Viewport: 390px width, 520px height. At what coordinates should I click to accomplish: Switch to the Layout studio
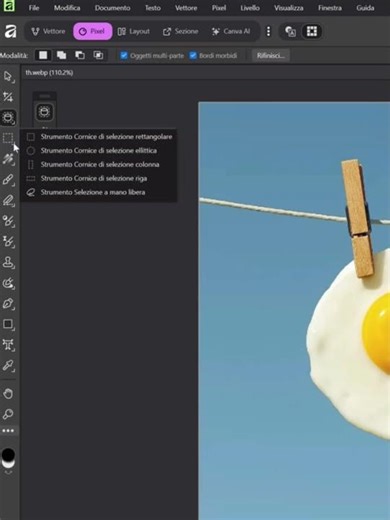pos(134,32)
